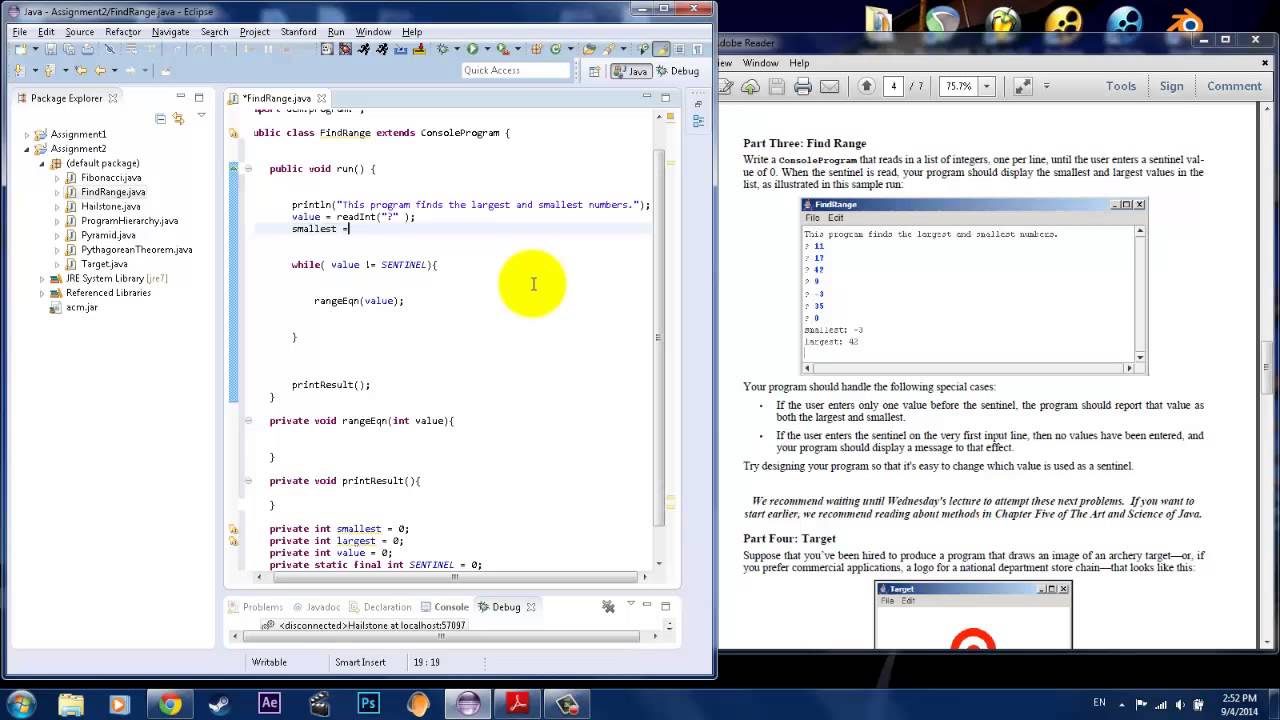
Task: Switch to the Problems tab
Action: tap(256, 607)
